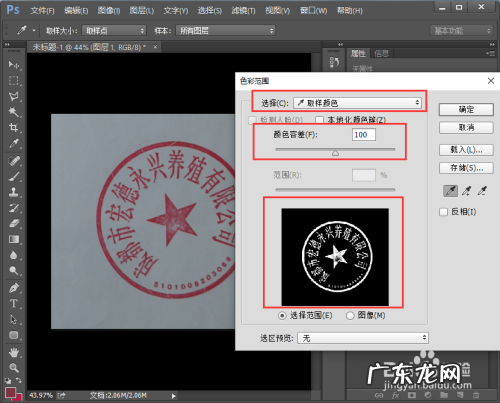Screen dimensions: 500x403
Task: Open the eyedropper tool preset picker arrow
Action: (34, 31)
